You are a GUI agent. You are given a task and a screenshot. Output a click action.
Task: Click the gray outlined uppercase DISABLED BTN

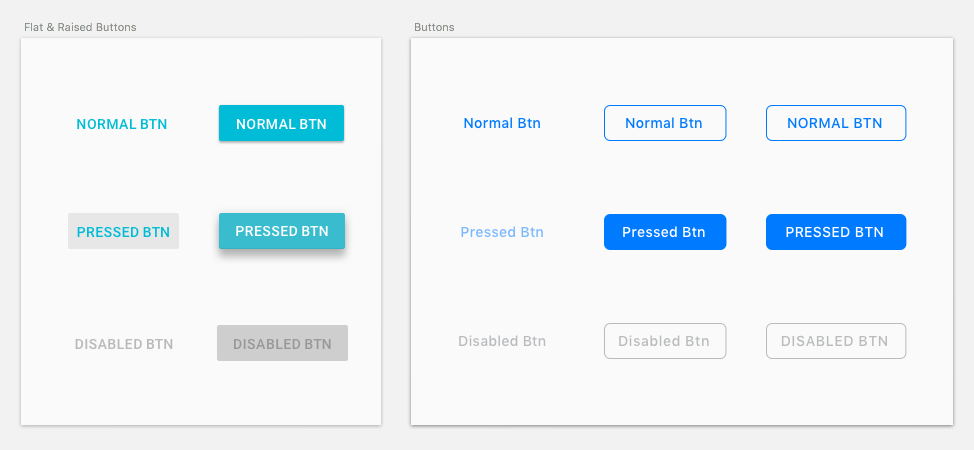(x=835, y=341)
